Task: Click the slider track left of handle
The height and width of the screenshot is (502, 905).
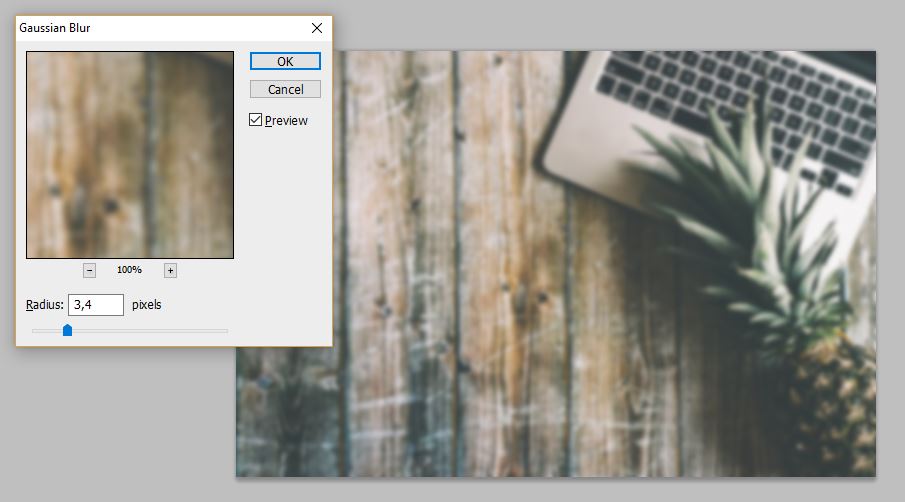Action: coord(45,330)
